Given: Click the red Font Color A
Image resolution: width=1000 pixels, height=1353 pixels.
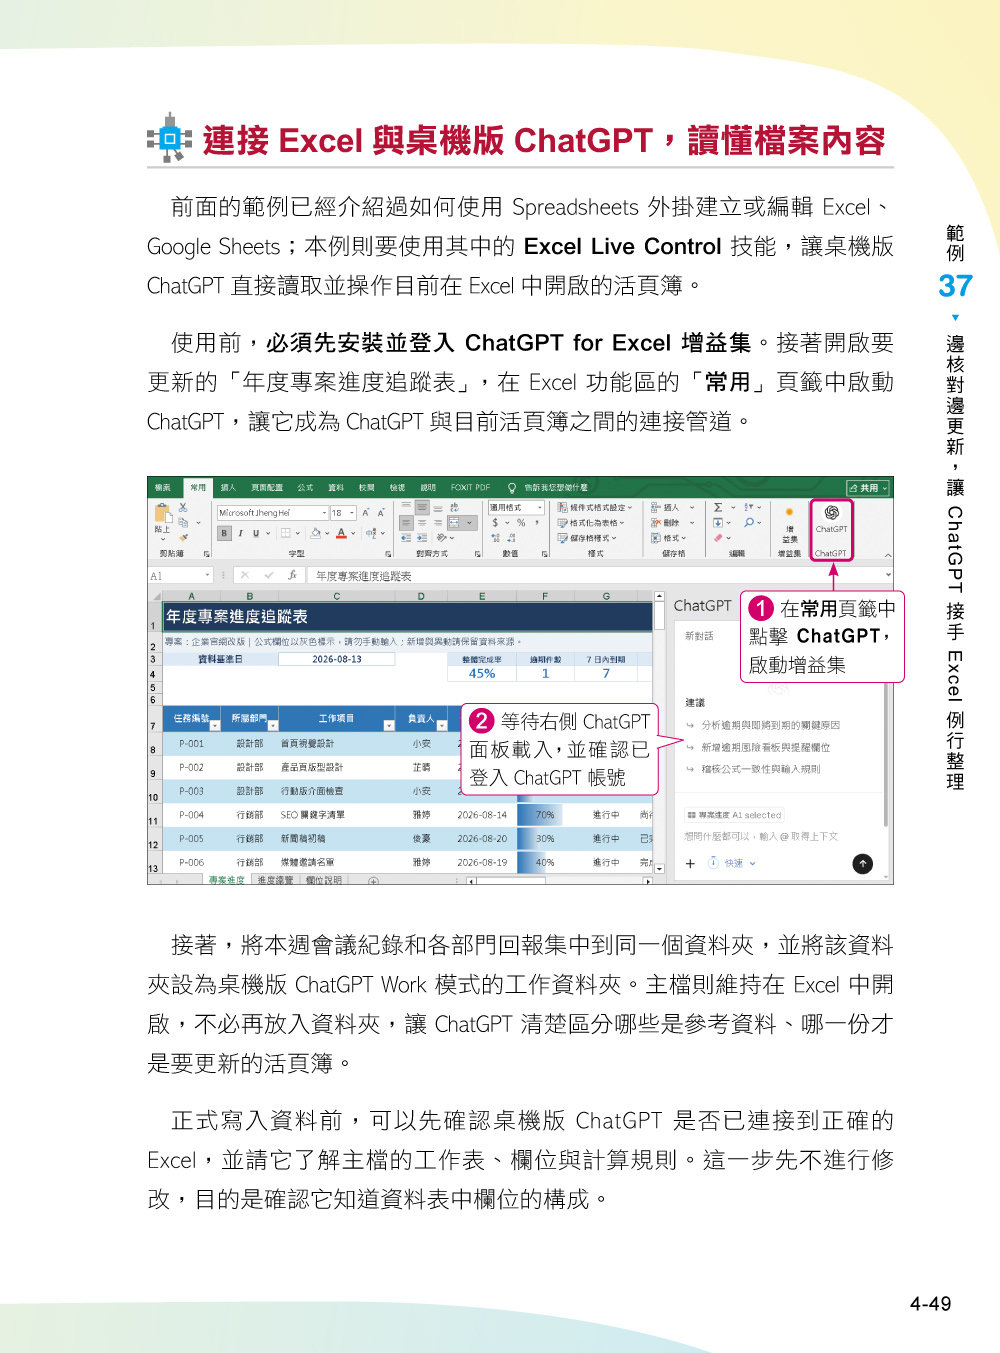Looking at the screenshot, I should tap(341, 533).
